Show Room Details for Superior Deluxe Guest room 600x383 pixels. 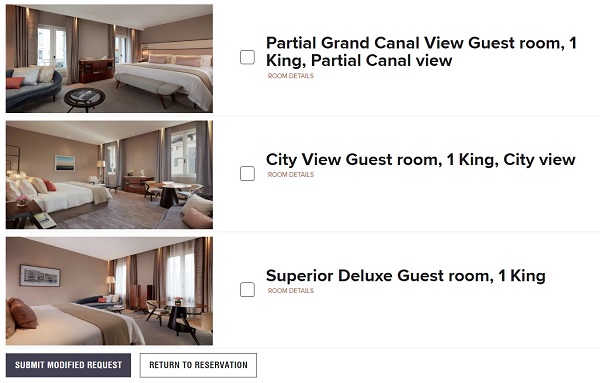pos(291,291)
